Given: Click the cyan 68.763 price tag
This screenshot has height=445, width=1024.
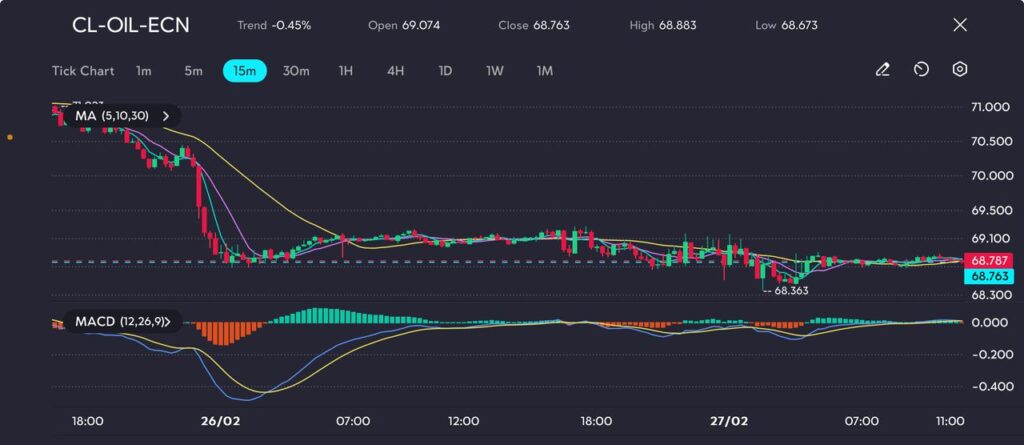Looking at the screenshot, I should coord(989,275).
